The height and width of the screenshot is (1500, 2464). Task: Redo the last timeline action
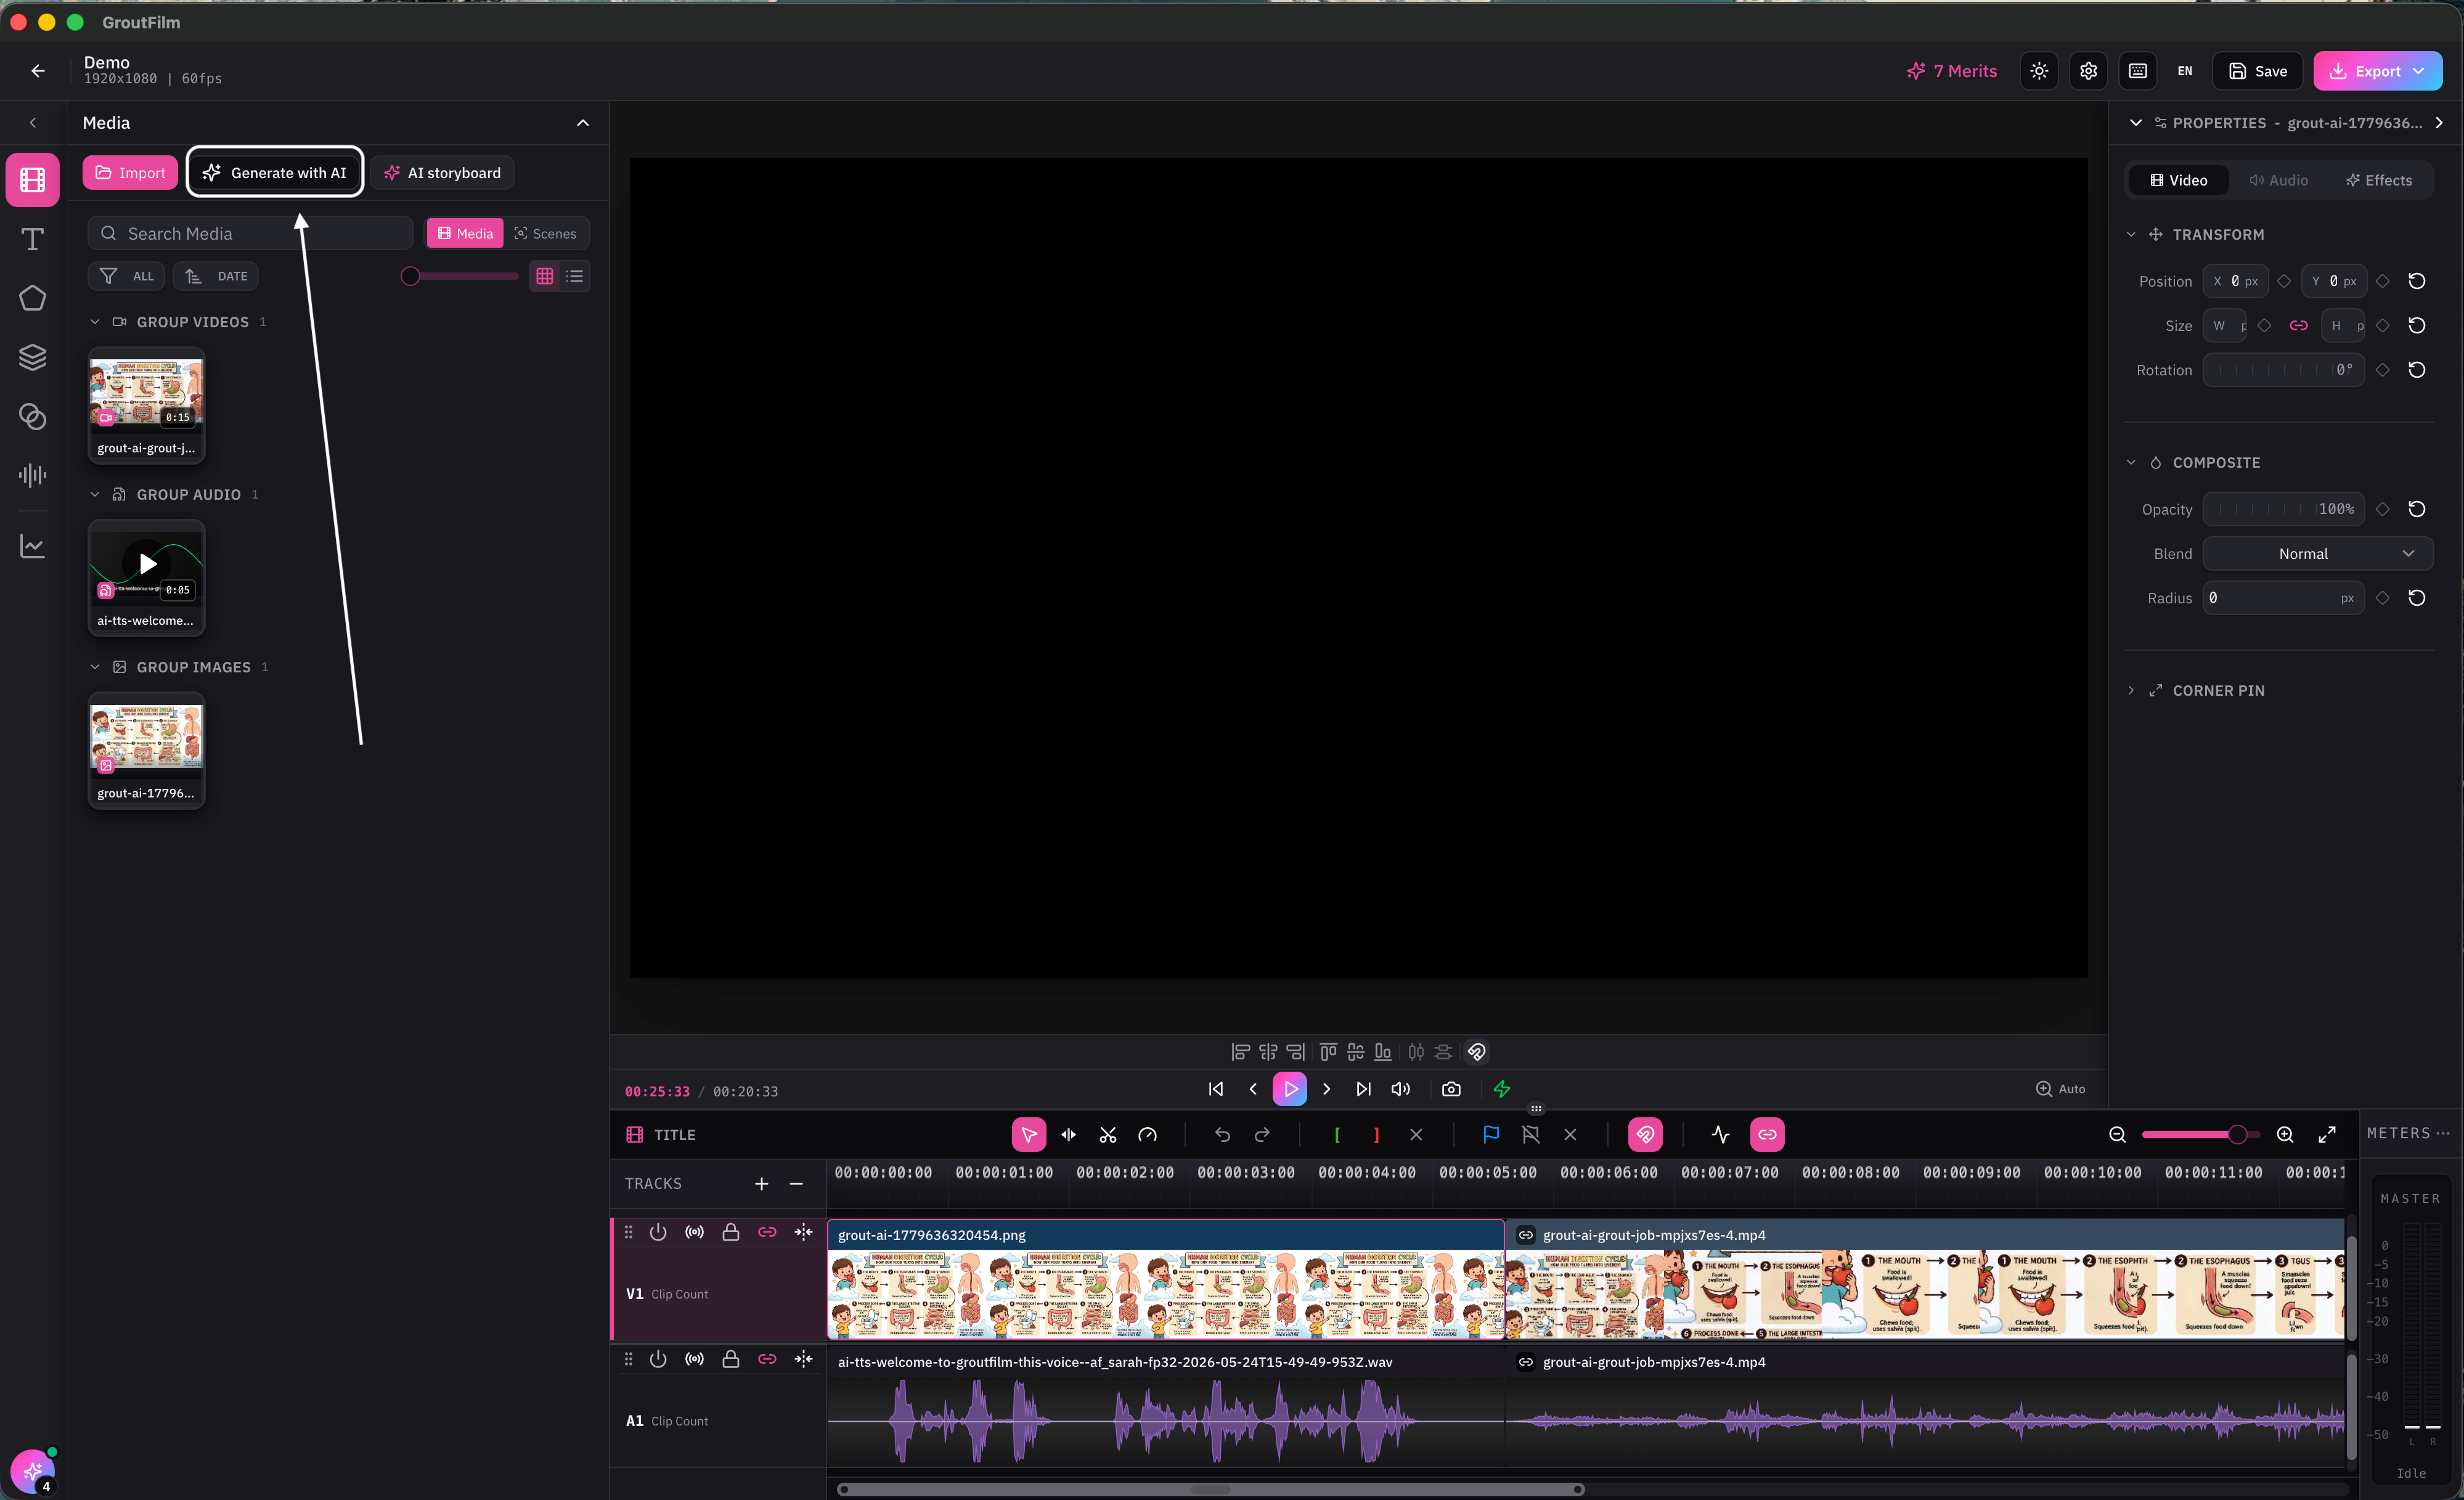coord(1262,1135)
